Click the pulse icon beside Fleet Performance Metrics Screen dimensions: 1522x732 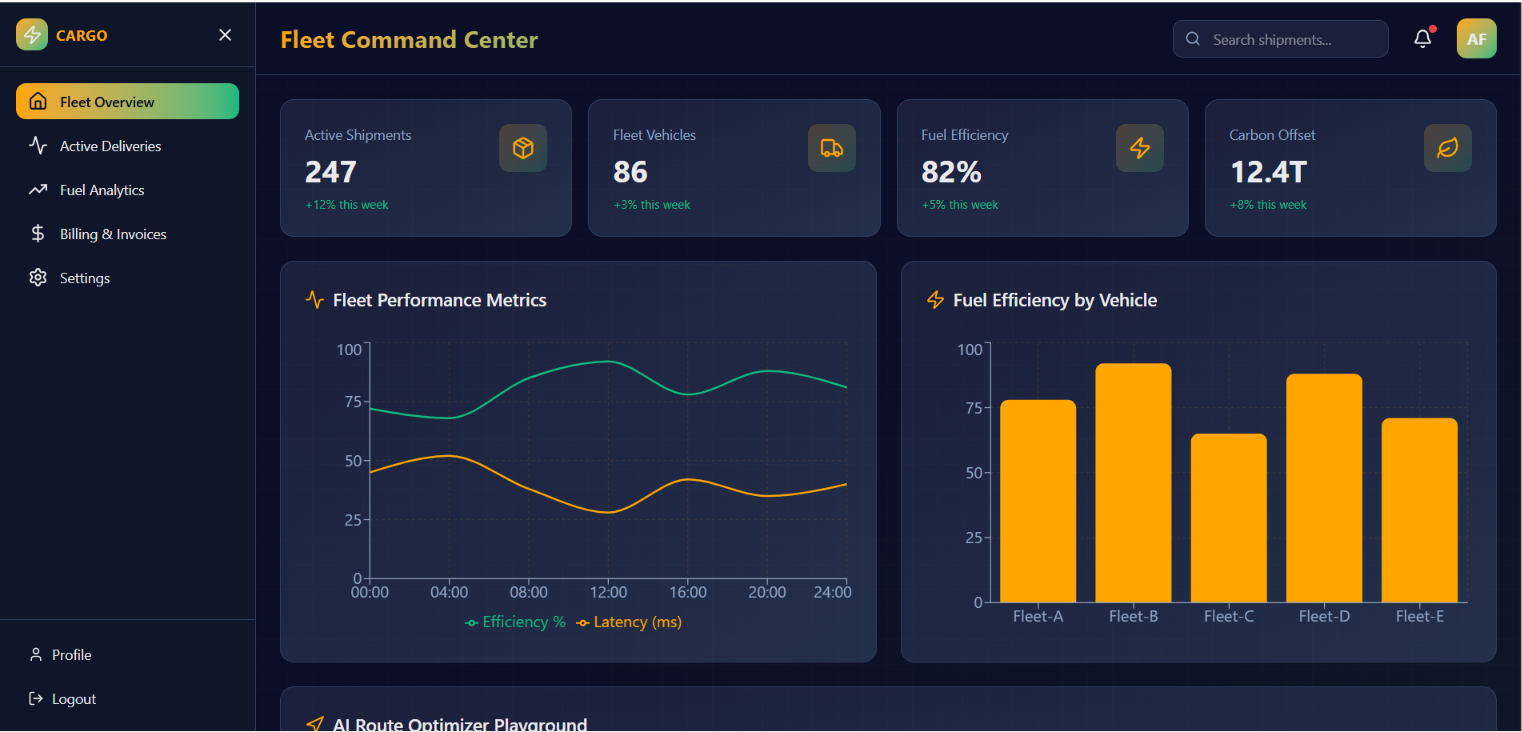pos(315,299)
